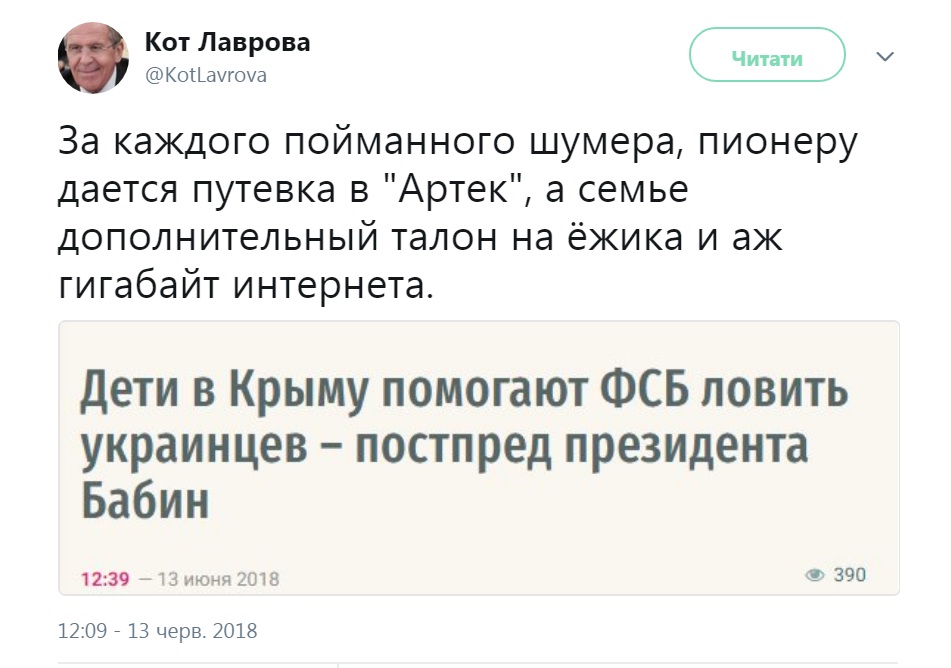951x668 pixels.
Task: Click the @KotLavrova handle
Action: coord(206,75)
